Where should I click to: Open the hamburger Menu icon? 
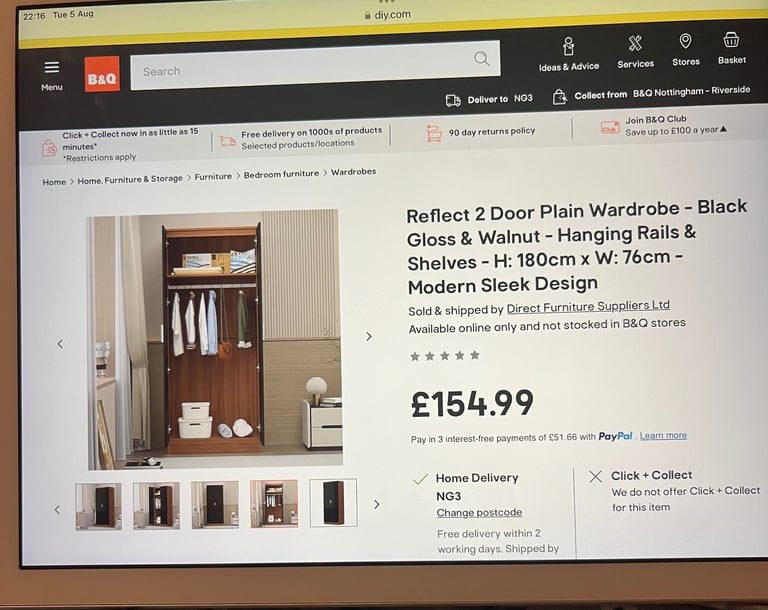point(52,67)
